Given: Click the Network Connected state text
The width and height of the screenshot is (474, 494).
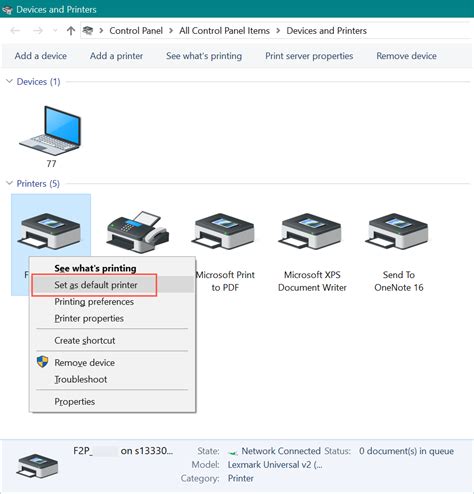Looking at the screenshot, I should pyautogui.click(x=281, y=451).
